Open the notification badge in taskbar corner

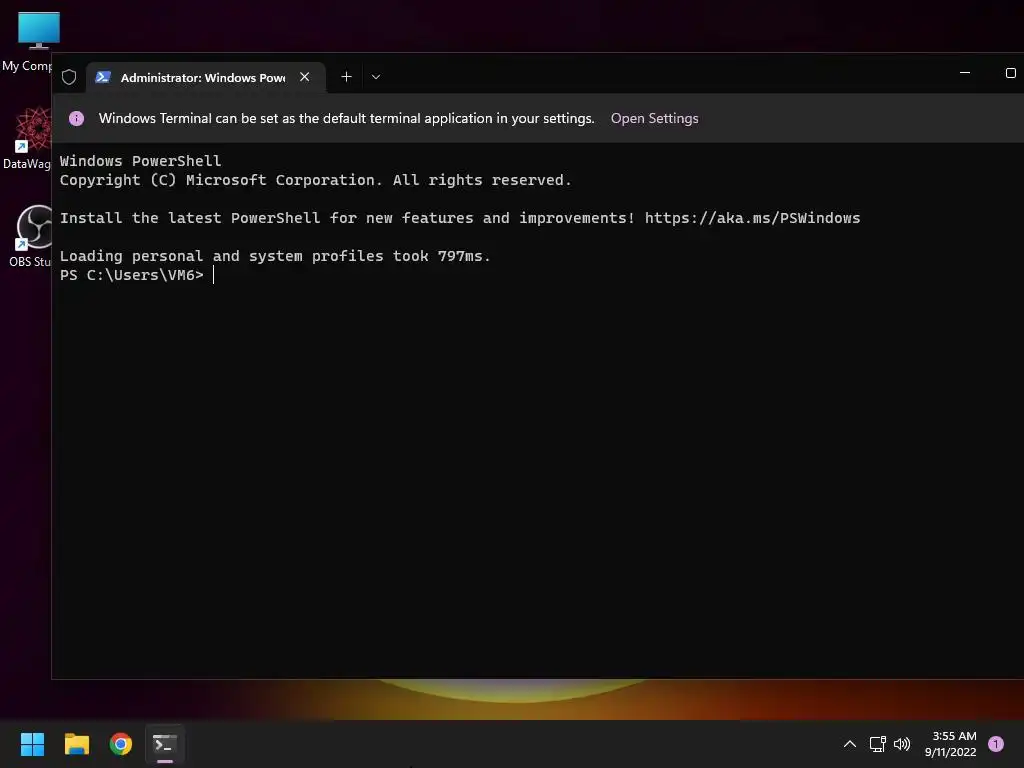(996, 744)
